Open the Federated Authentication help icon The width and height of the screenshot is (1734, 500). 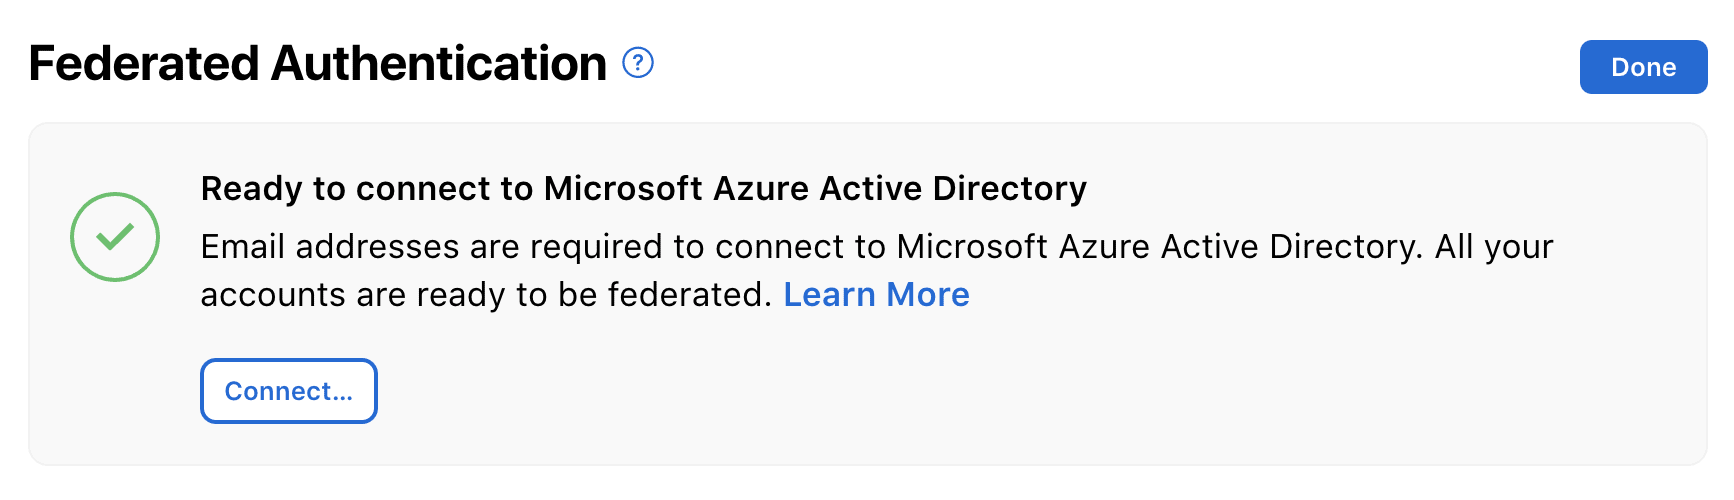tap(638, 63)
